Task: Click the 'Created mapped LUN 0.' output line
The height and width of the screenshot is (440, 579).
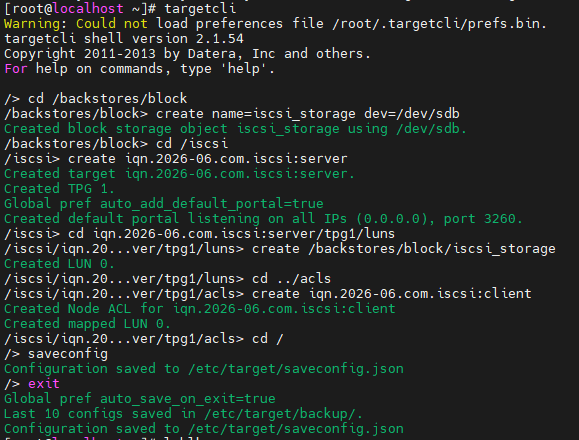Action: pos(88,324)
